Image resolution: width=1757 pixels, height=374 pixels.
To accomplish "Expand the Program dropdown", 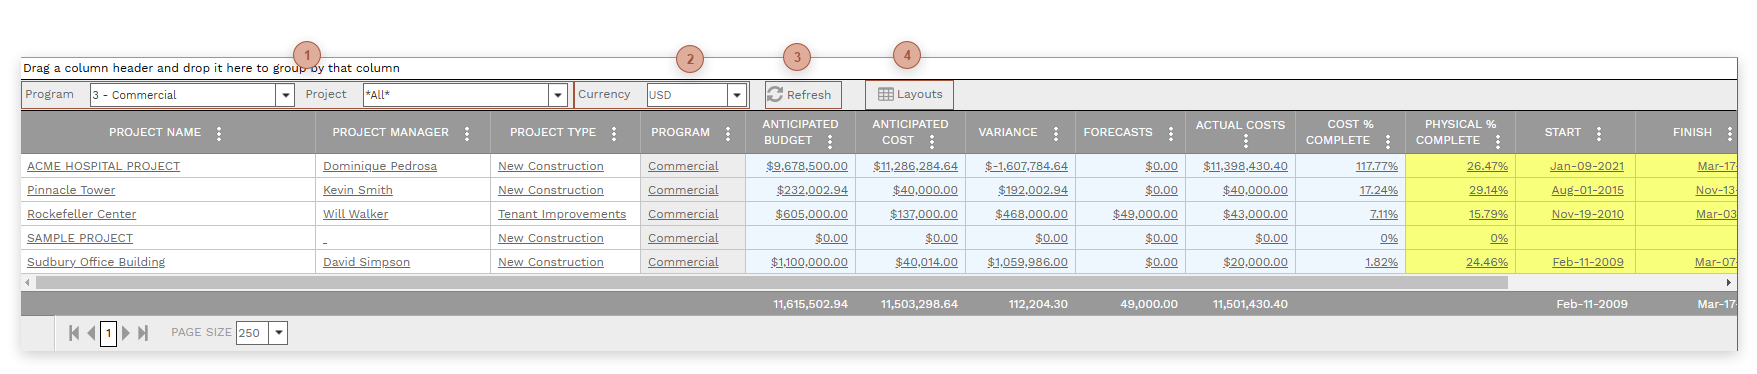I will [285, 95].
